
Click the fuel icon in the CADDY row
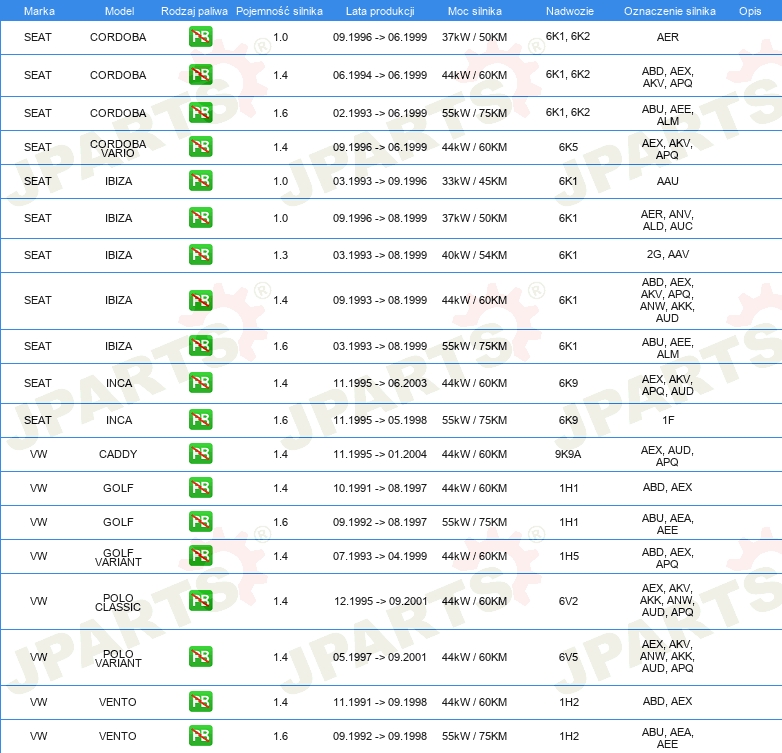tap(200, 454)
